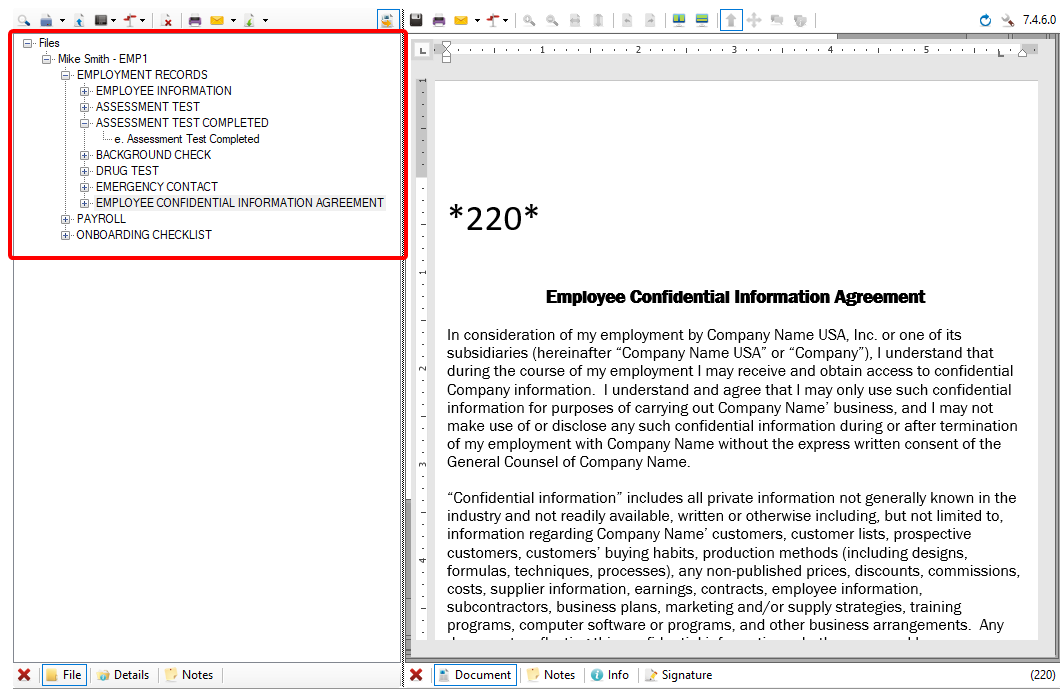Viewport: 1060px width, 689px height.
Task: Click the *220* barcode text in the document
Action: pyautogui.click(x=493, y=218)
